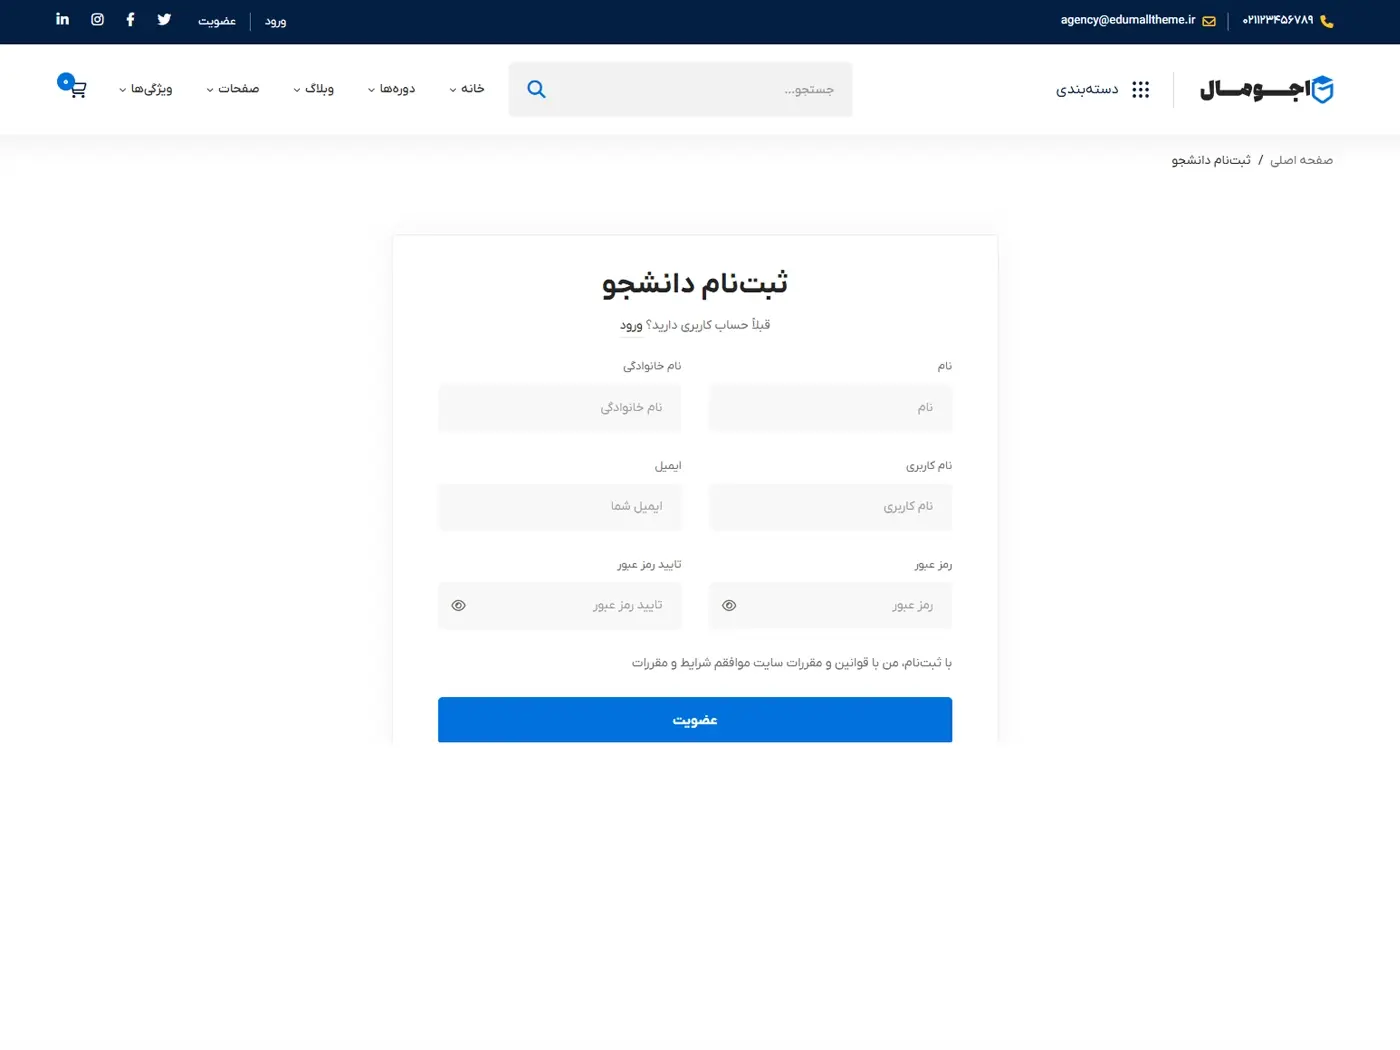Expand the صفحات dropdown menu
This screenshot has width=1400, height=1050.
233,89
